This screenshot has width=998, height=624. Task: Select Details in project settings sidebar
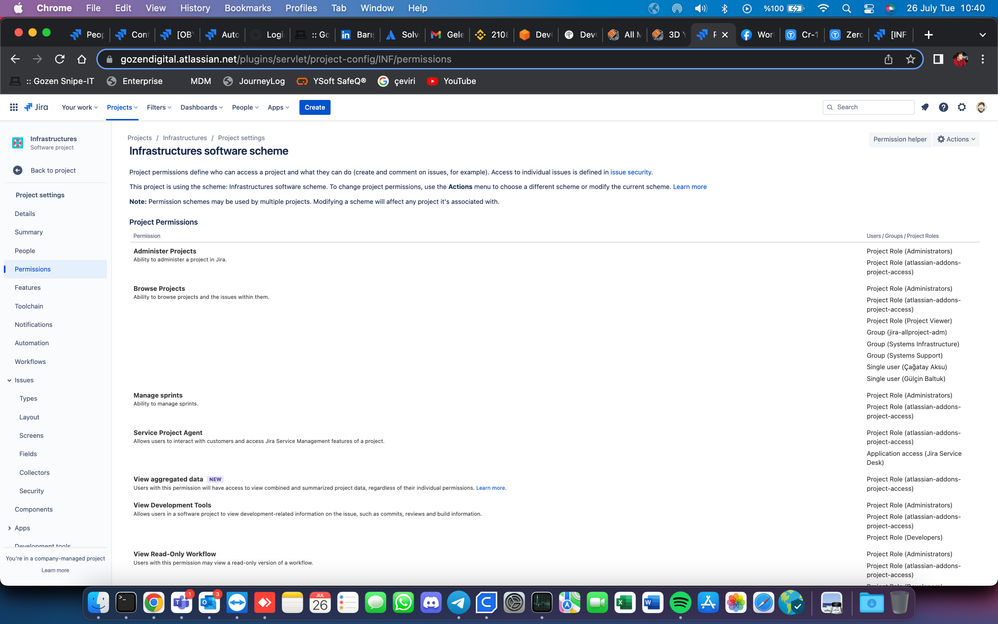click(25, 213)
